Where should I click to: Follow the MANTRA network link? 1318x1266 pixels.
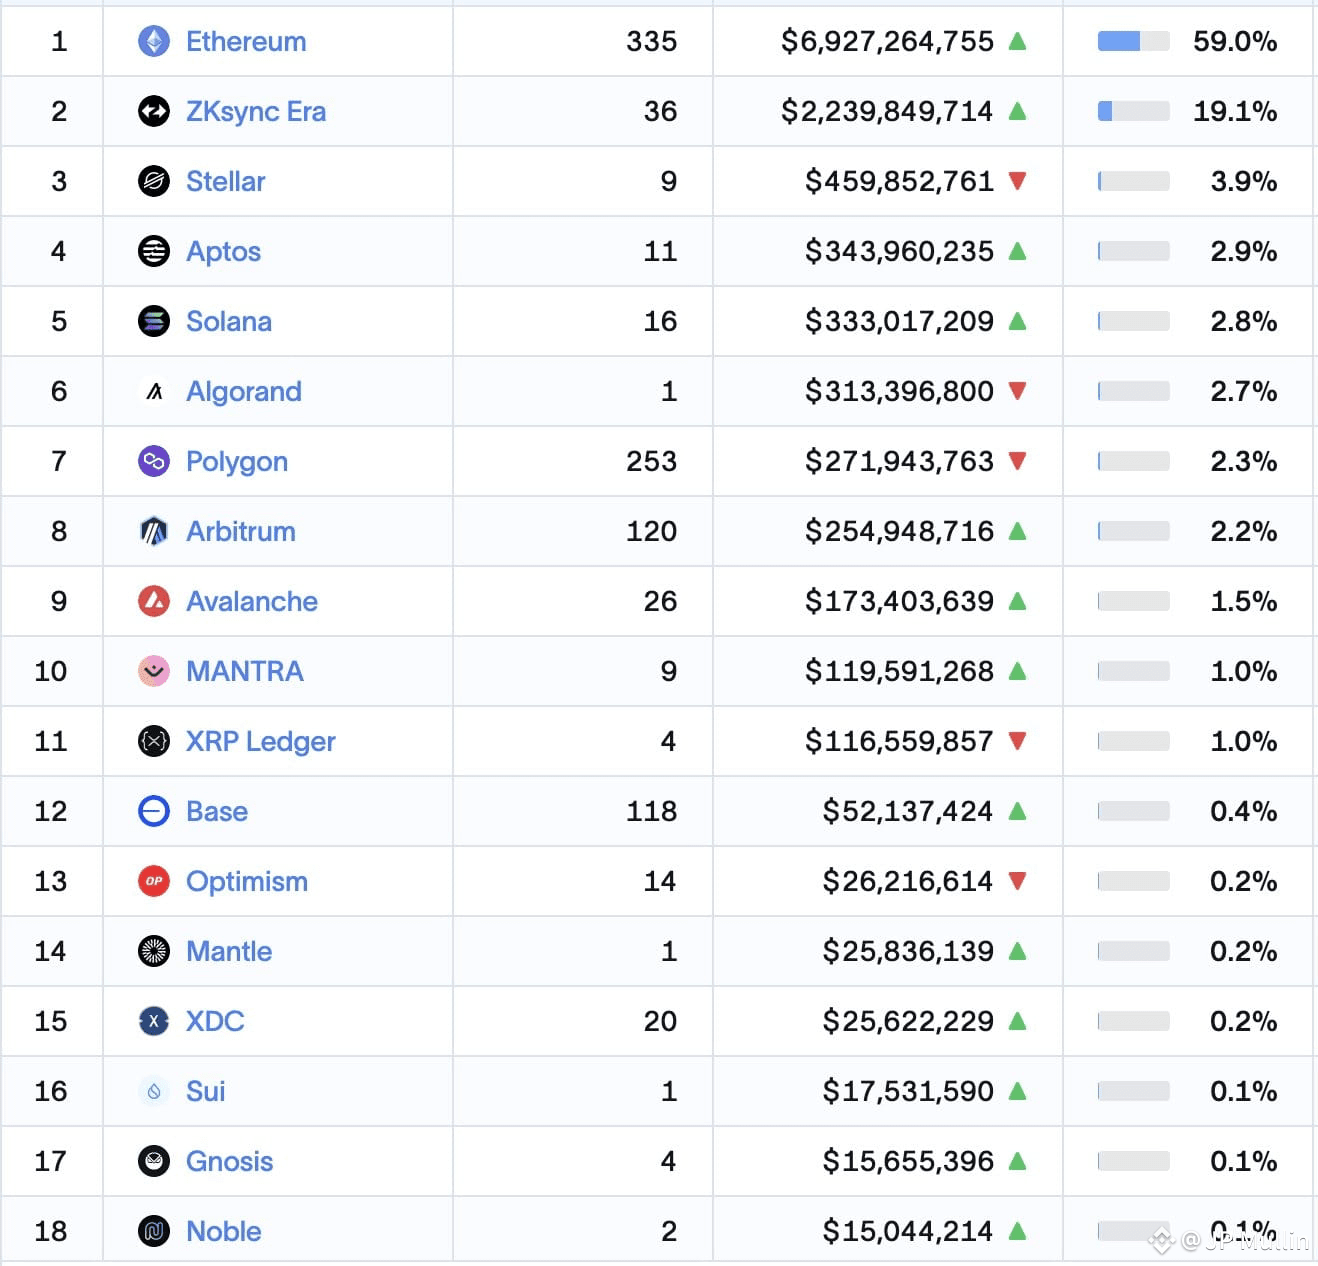pos(245,671)
